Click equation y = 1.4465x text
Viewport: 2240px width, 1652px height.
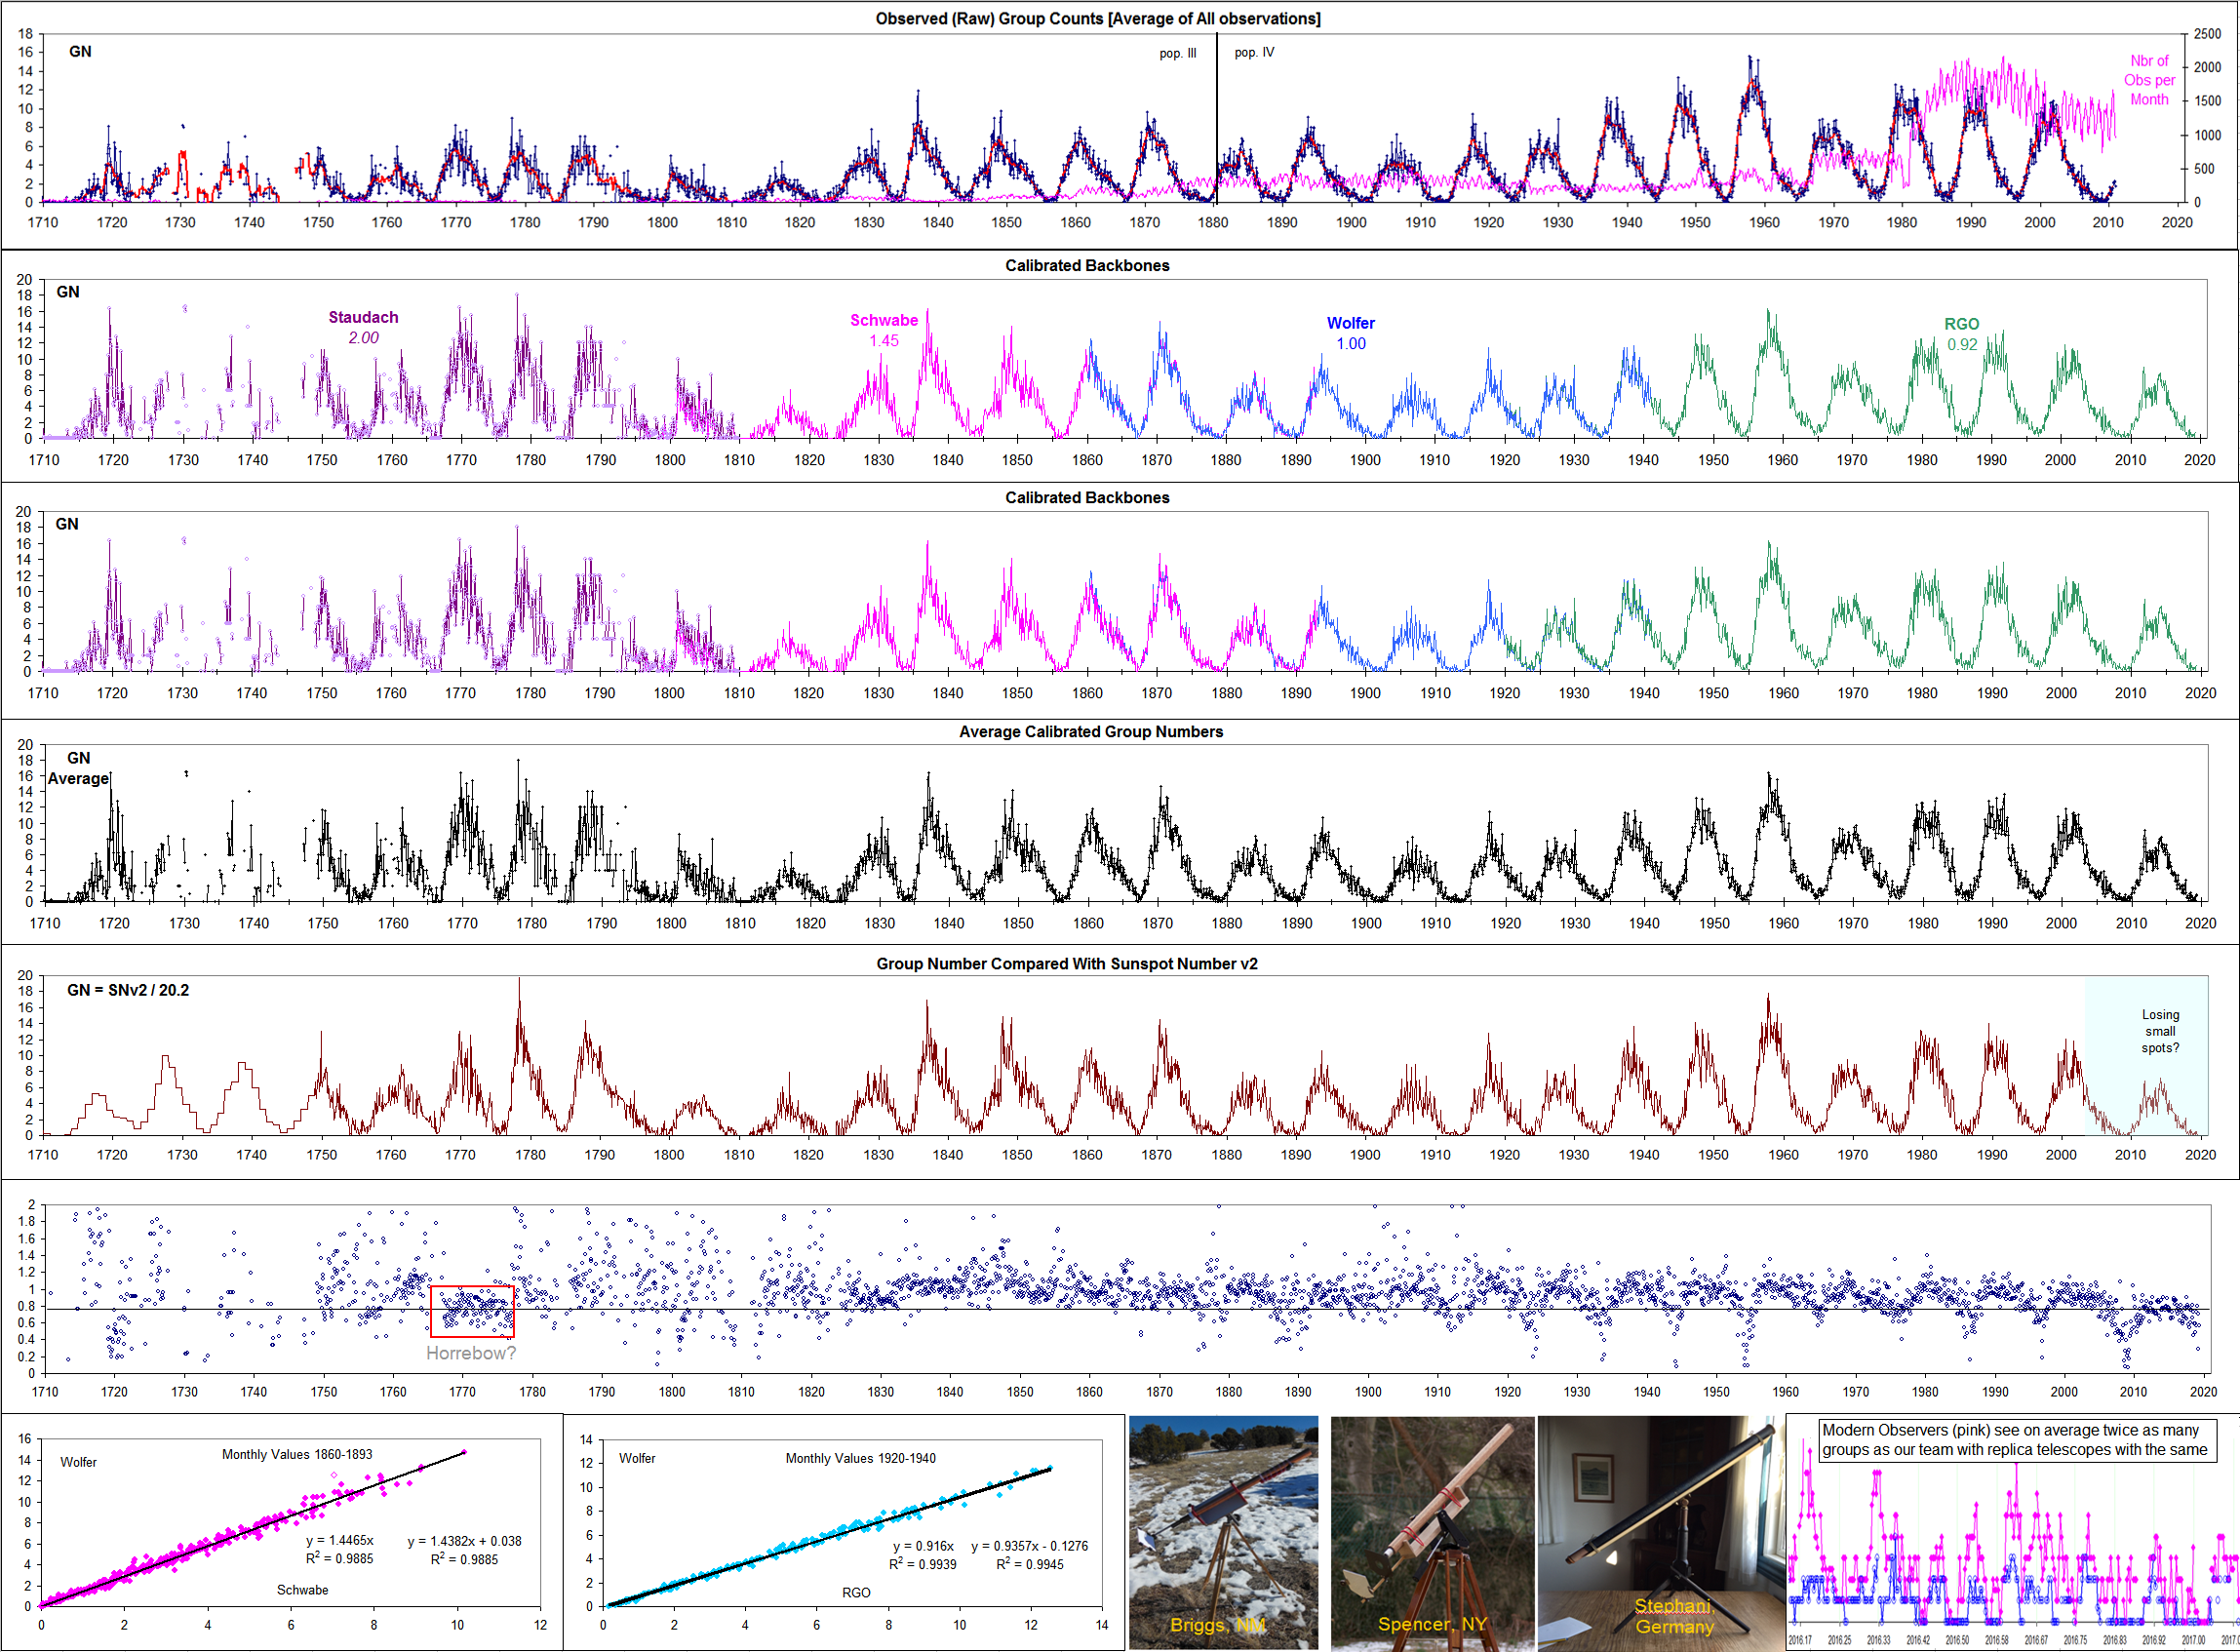point(339,1540)
